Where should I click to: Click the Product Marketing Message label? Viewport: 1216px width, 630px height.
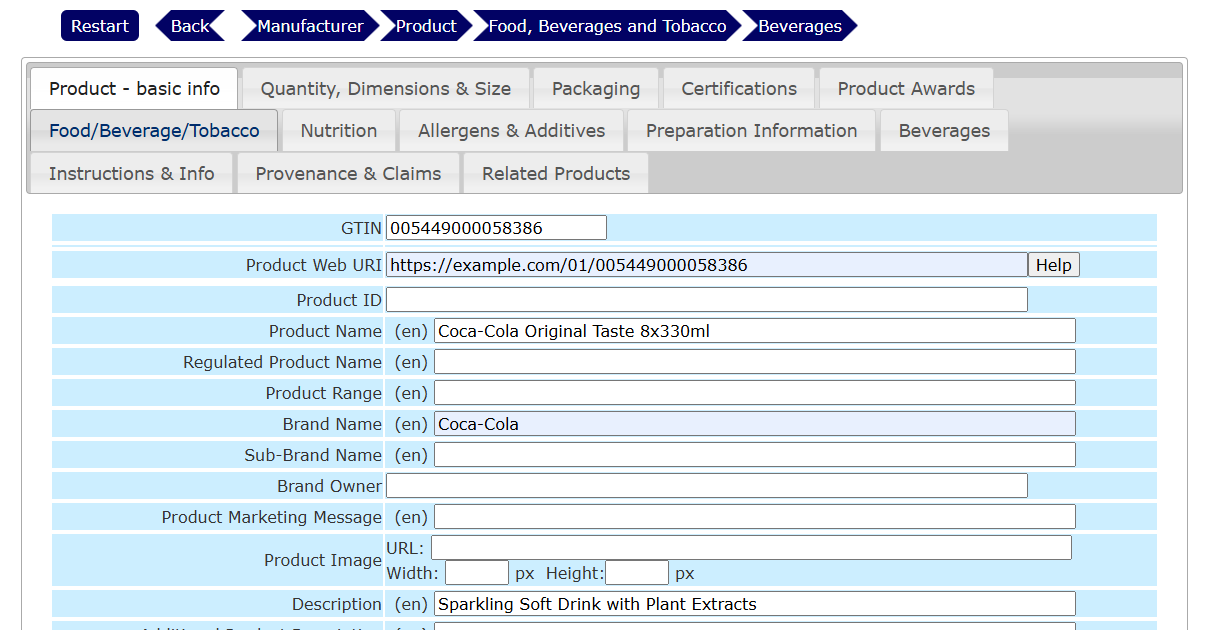[x=272, y=517]
